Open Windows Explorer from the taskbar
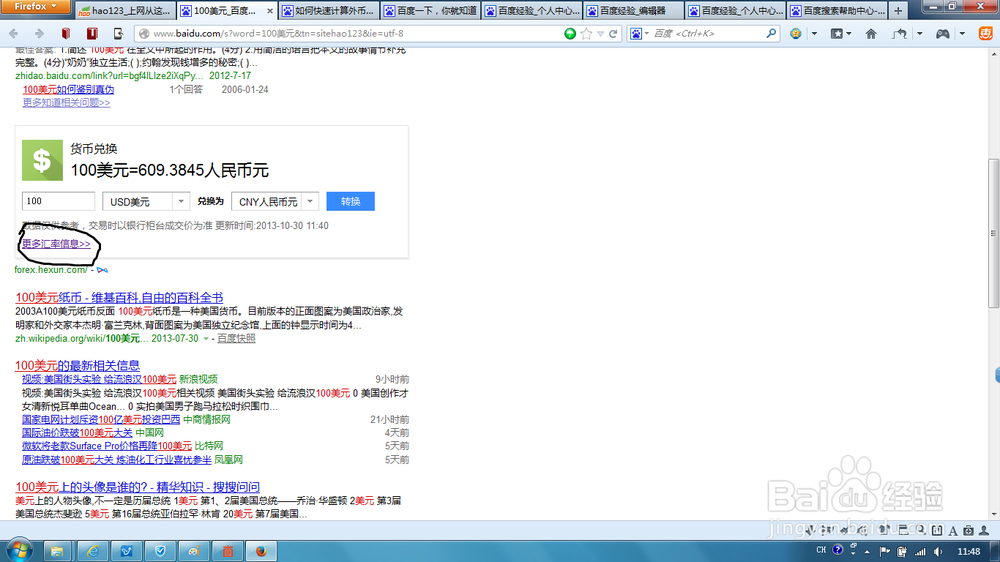Image resolution: width=1000 pixels, height=562 pixels. pyautogui.click(x=57, y=551)
